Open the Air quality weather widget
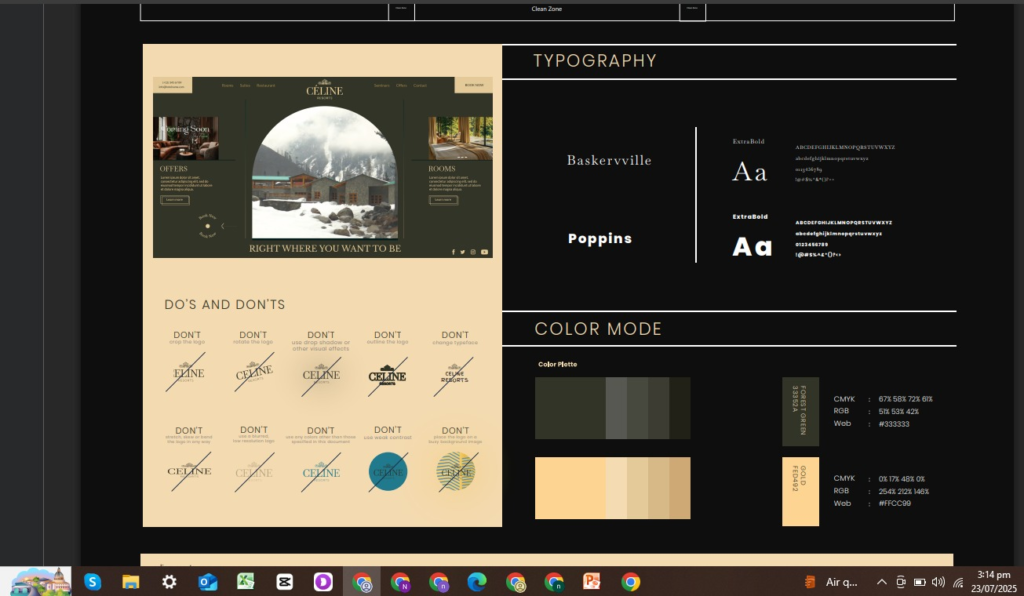 pyautogui.click(x=830, y=581)
